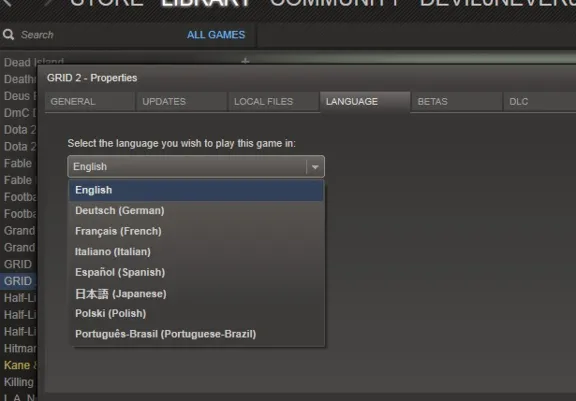
Task: Click the language combo box showing English
Action: coord(196,167)
